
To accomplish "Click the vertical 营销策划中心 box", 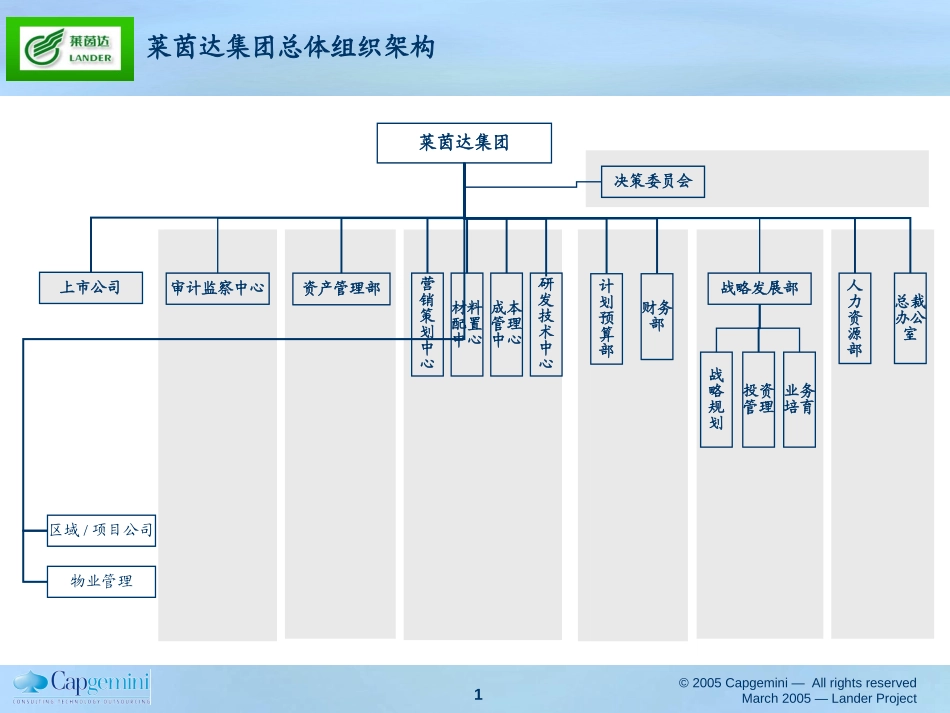I will [x=427, y=324].
